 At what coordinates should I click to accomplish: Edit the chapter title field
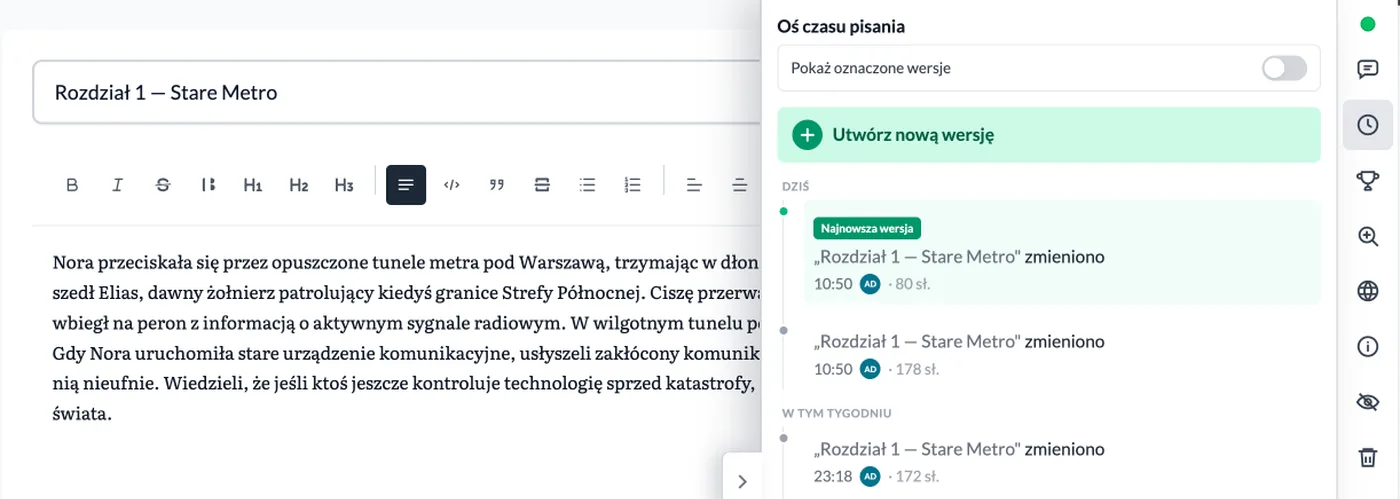[397, 93]
